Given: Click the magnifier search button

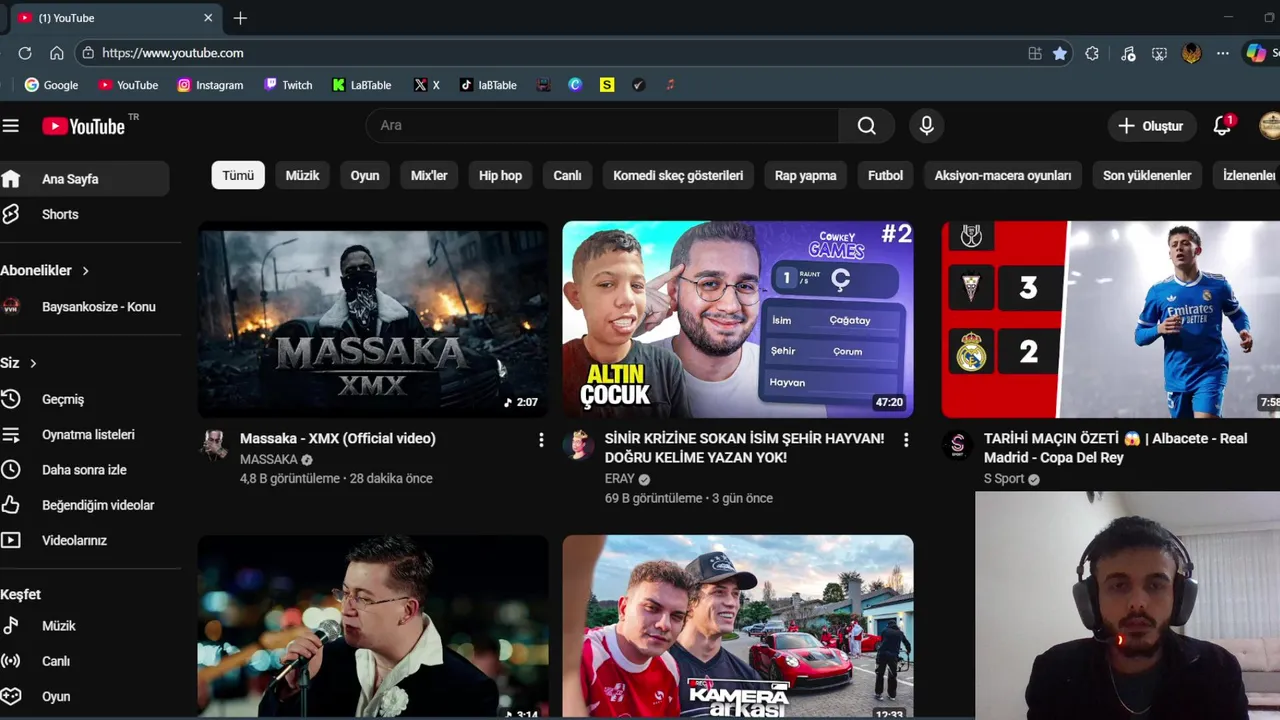Looking at the screenshot, I should click(x=867, y=125).
